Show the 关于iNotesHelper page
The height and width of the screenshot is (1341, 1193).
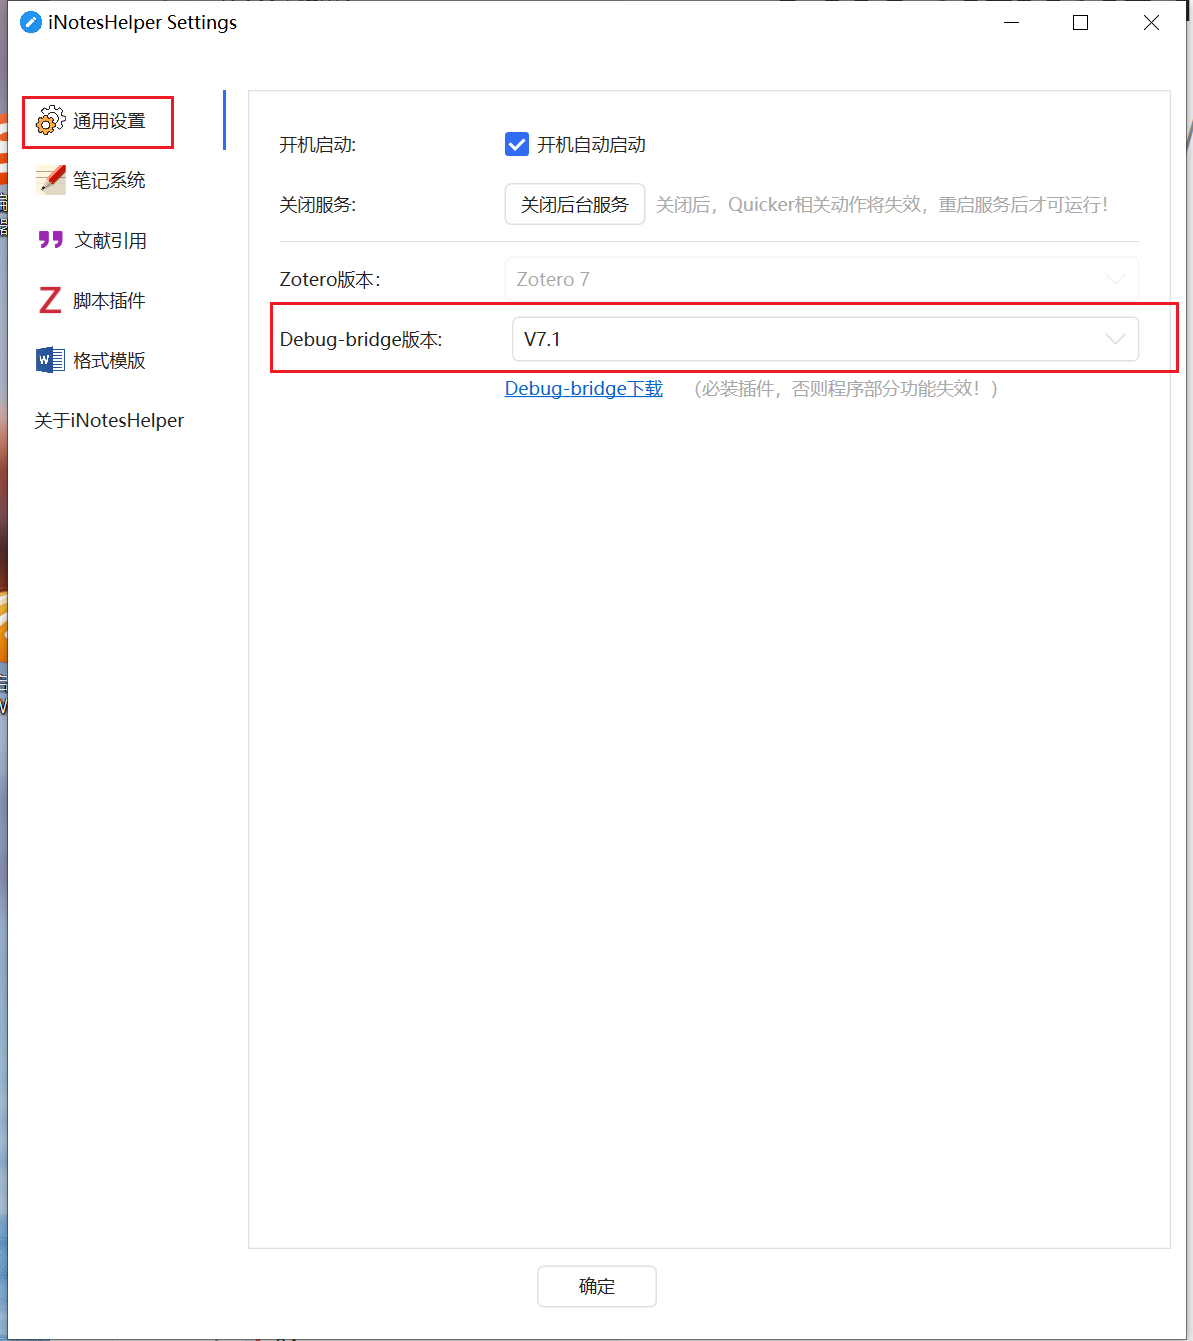(x=109, y=420)
